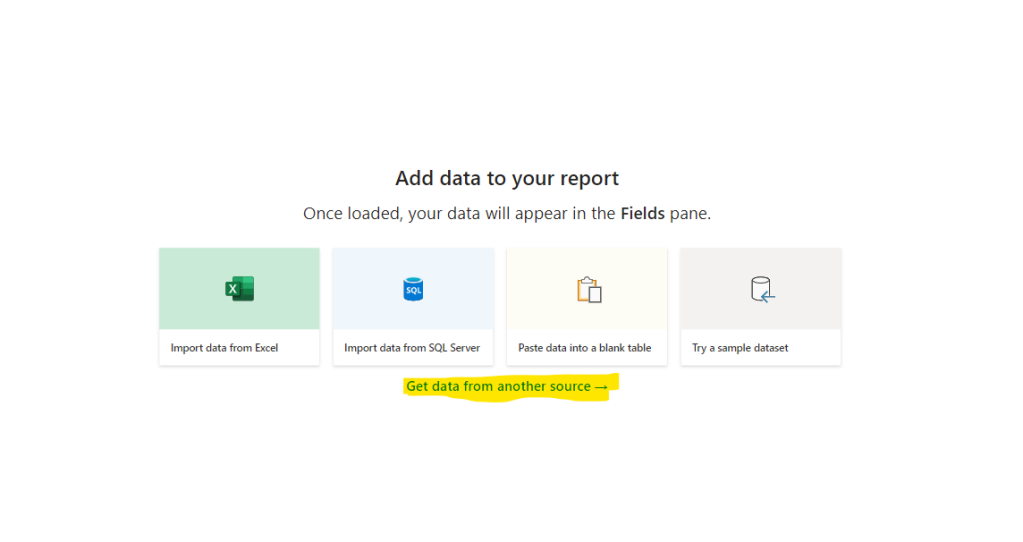Select the blue SQL database icon
The width and height of the screenshot is (1023, 542).
[413, 289]
